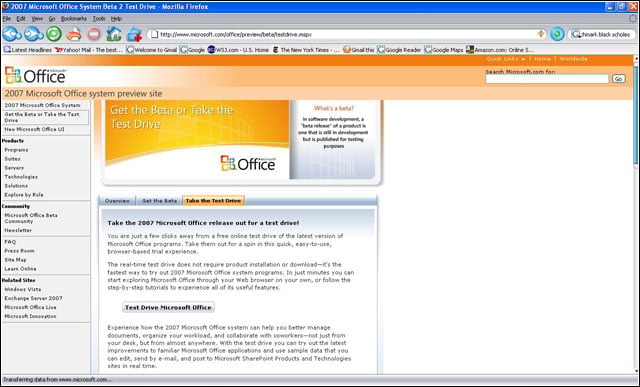Open Learn Online link
The width and height of the screenshot is (640, 387).
tap(20, 269)
